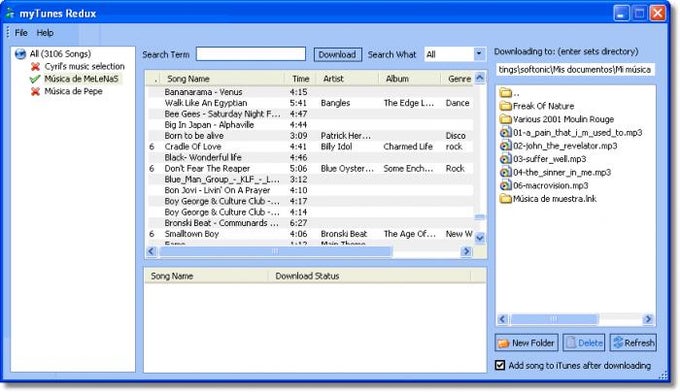Click the Bangles artist cell
Viewport: 680px width, 392px height.
335,103
